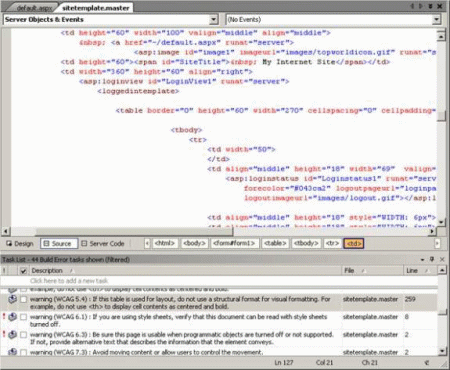450x370 pixels.
Task: Close the sitetemplate.master document
Action: click(440, 6)
